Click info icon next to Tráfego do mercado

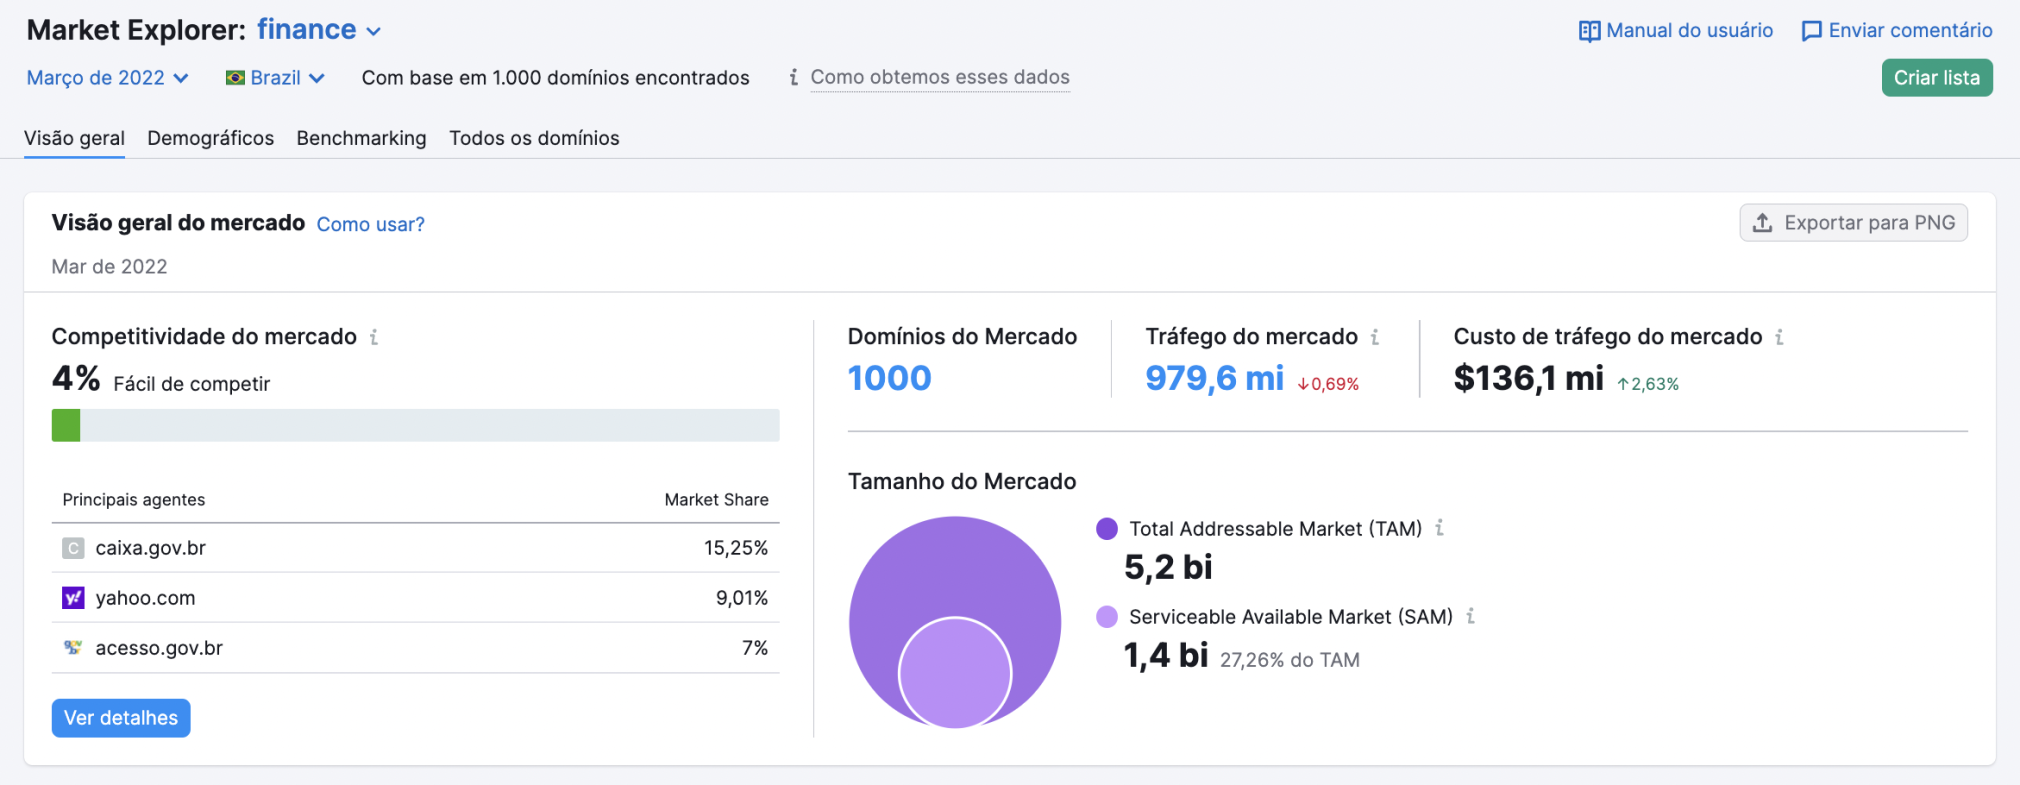1375,337
